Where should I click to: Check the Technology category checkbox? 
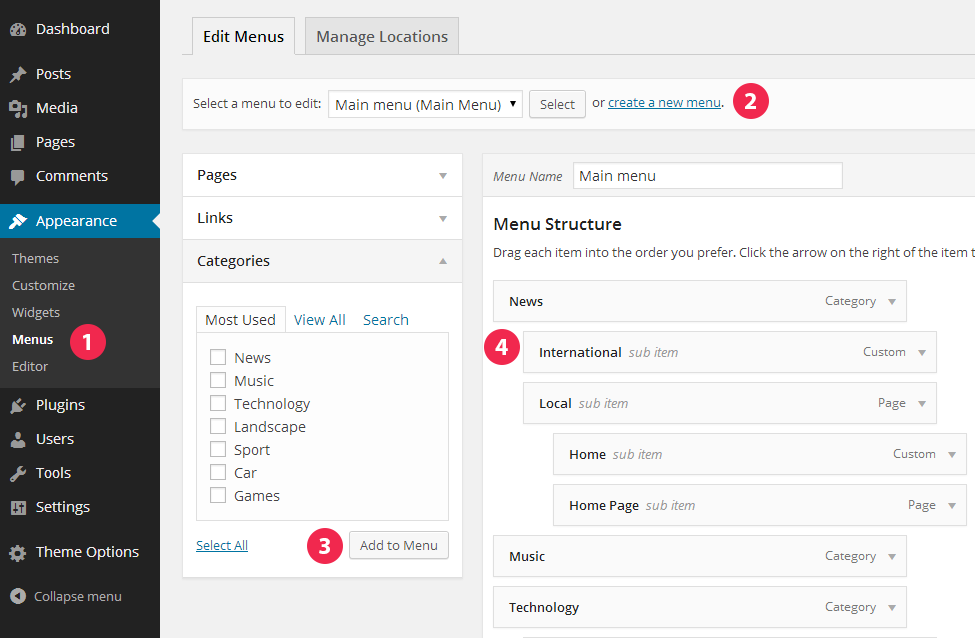tap(218, 404)
